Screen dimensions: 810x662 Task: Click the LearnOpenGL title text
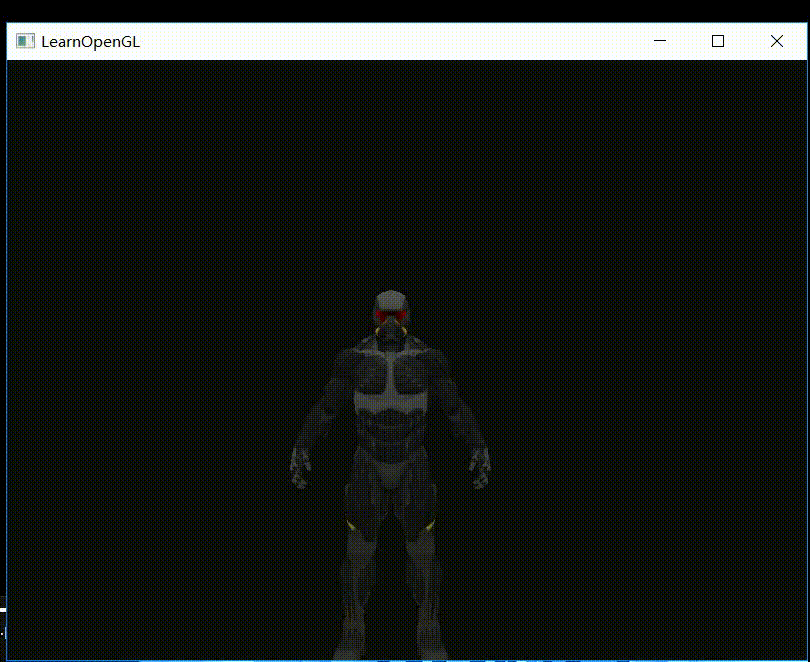tap(90, 42)
